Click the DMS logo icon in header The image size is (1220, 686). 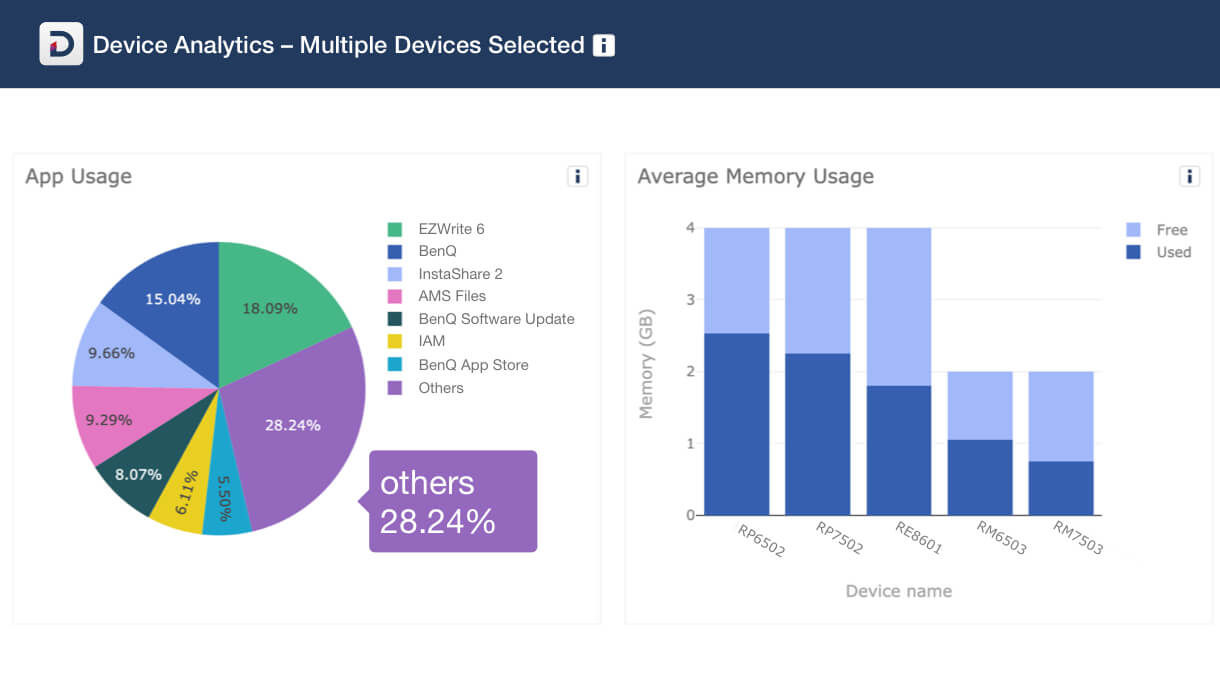61,44
